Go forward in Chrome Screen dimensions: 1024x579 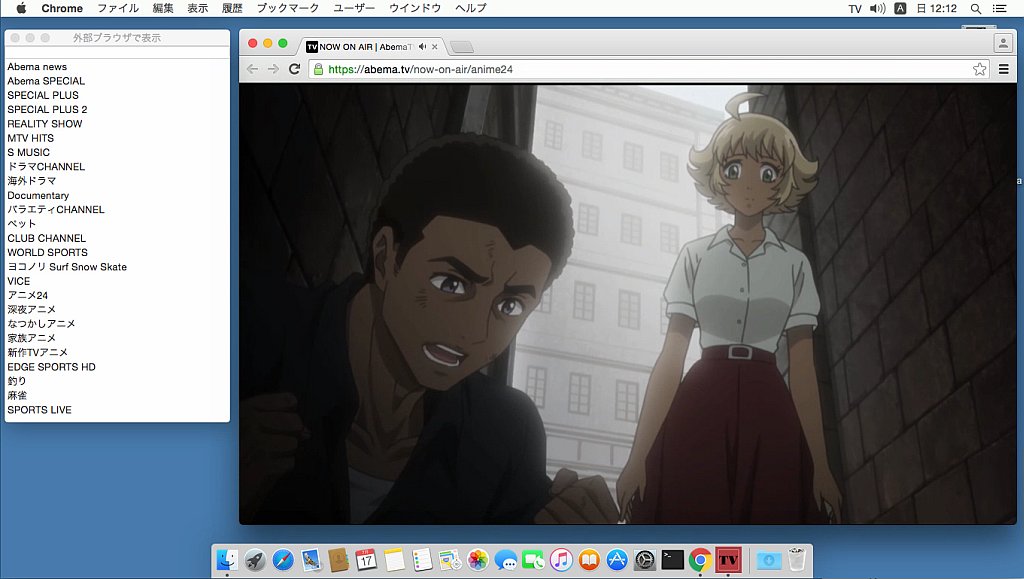coord(273,69)
